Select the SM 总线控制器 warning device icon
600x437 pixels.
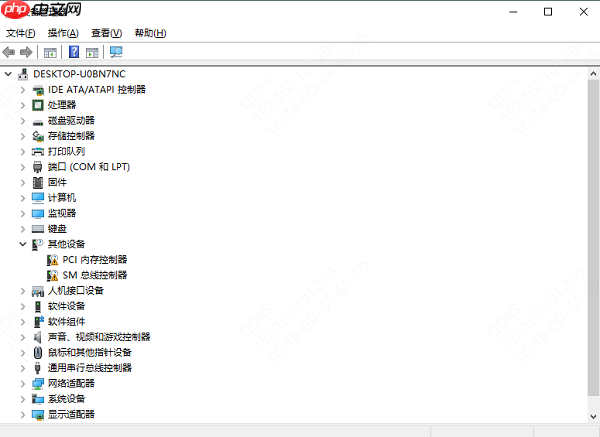(52, 276)
